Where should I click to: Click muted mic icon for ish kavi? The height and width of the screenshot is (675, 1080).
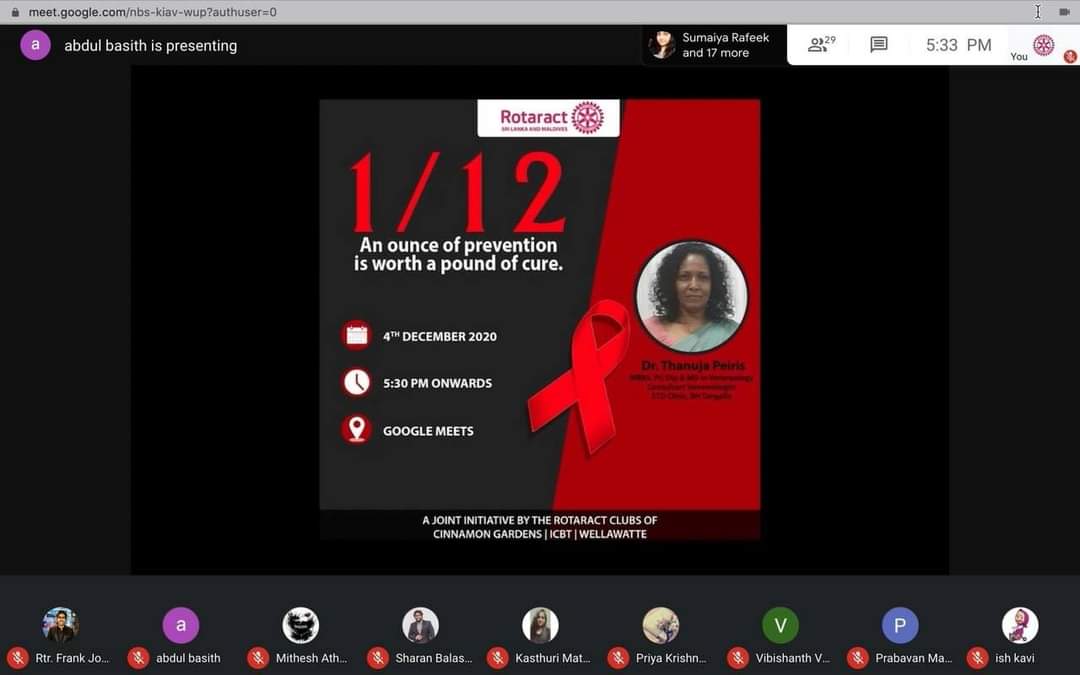click(x=977, y=658)
